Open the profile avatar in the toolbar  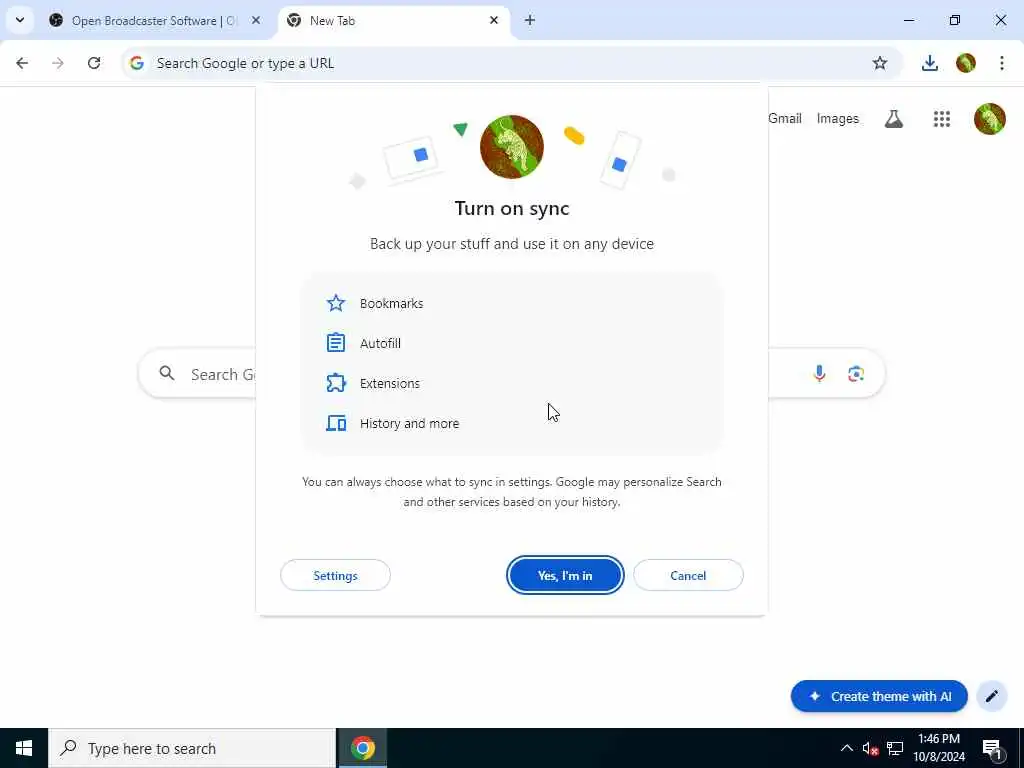(965, 63)
